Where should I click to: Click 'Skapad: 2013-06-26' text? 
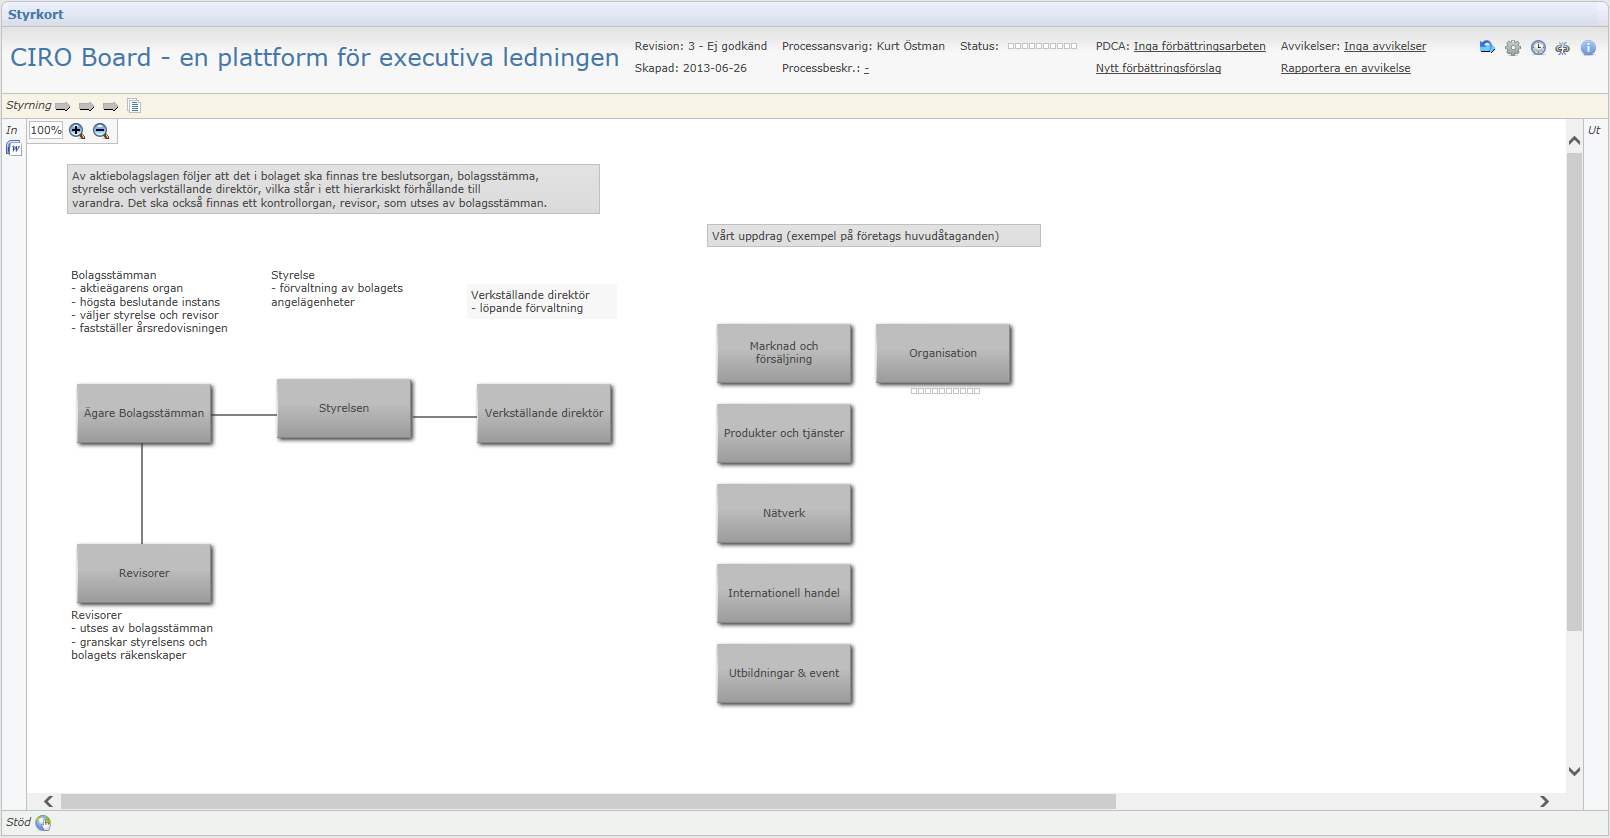tap(691, 68)
